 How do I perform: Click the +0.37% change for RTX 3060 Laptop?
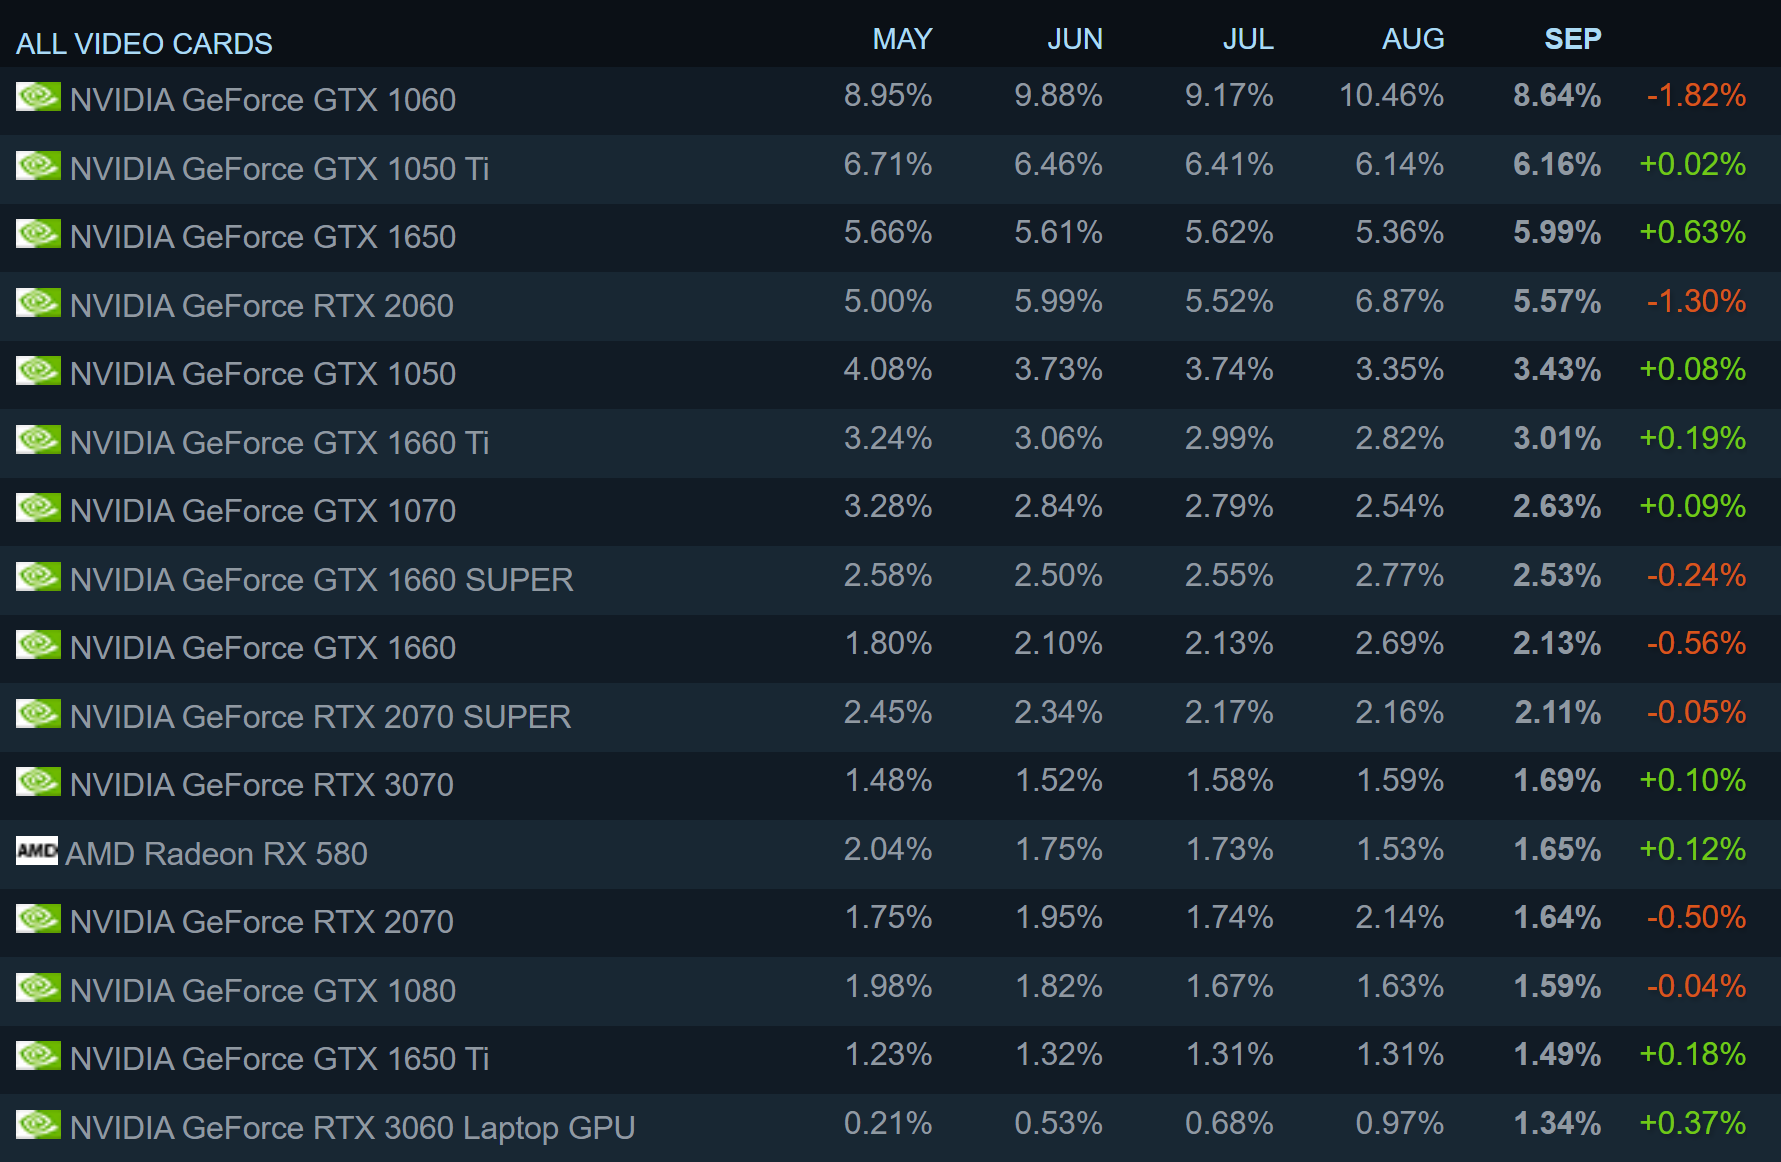pyautogui.click(x=1692, y=1123)
